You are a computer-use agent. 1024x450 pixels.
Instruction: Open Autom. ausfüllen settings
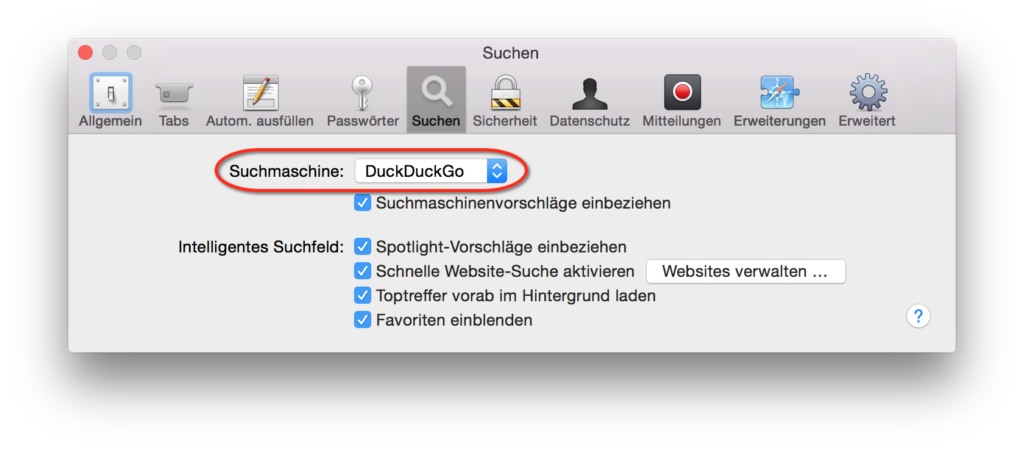260,101
